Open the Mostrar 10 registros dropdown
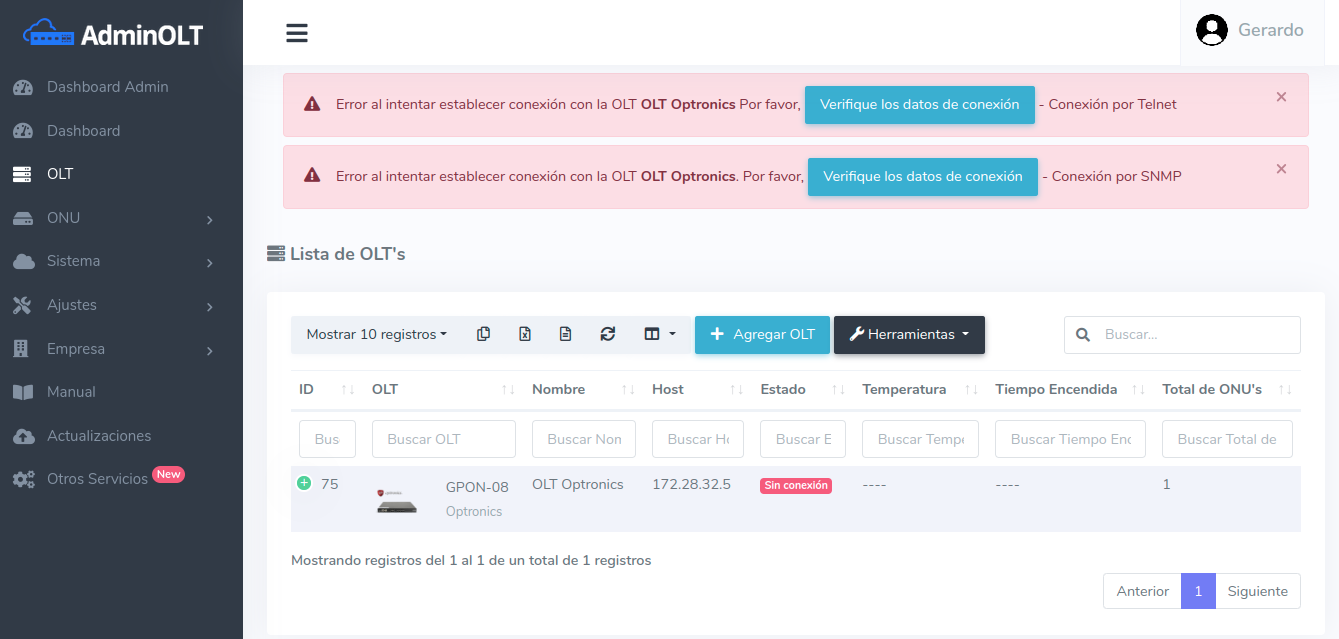 coord(376,335)
